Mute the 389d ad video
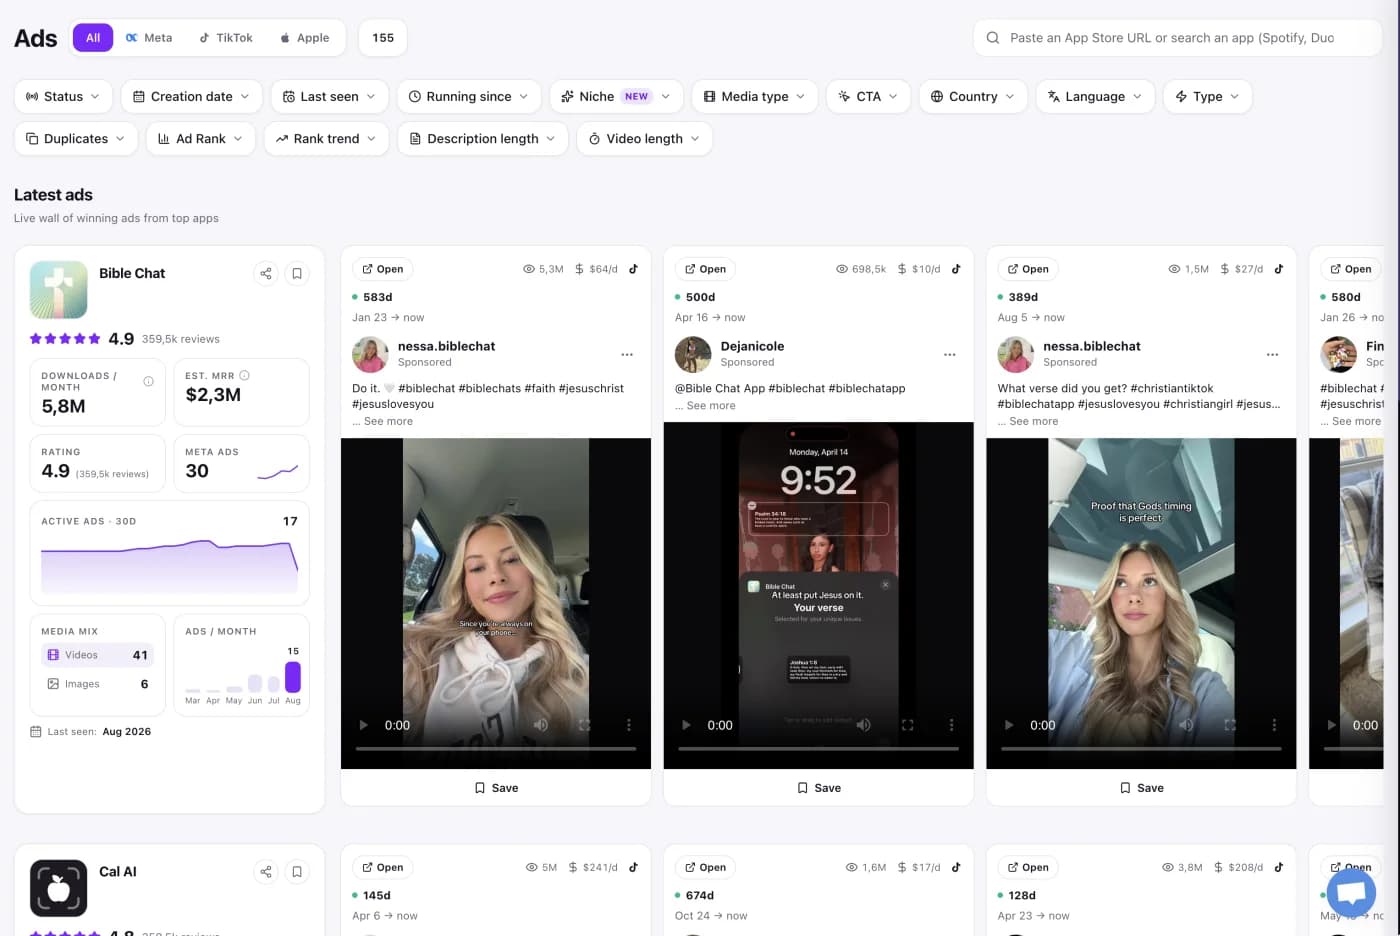Viewport: 1400px width, 936px height. coord(1186,725)
